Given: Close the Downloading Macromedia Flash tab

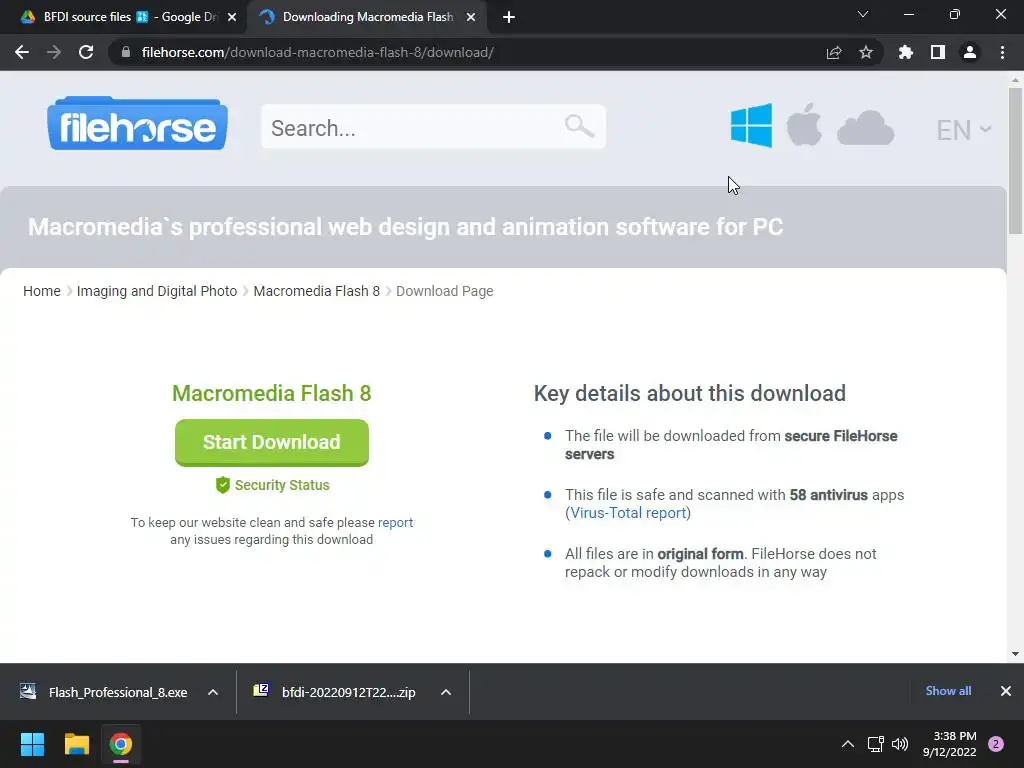Looking at the screenshot, I should click(471, 17).
